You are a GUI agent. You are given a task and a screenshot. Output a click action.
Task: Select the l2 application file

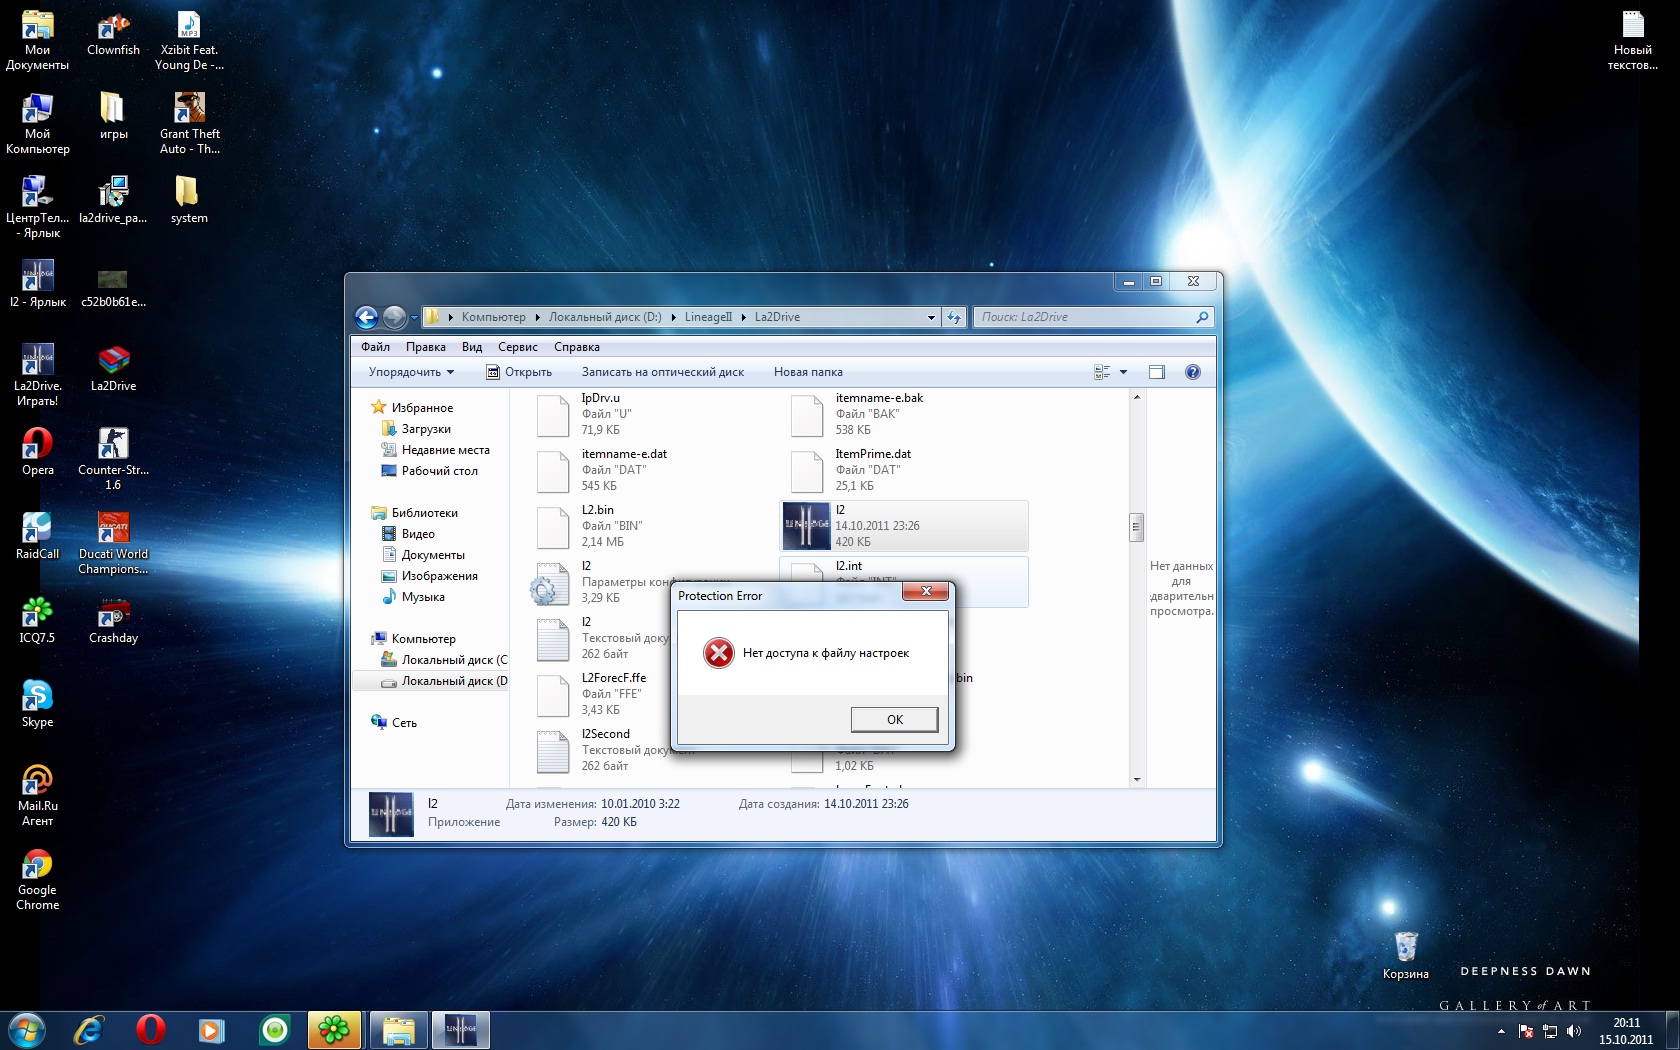tap(904, 526)
